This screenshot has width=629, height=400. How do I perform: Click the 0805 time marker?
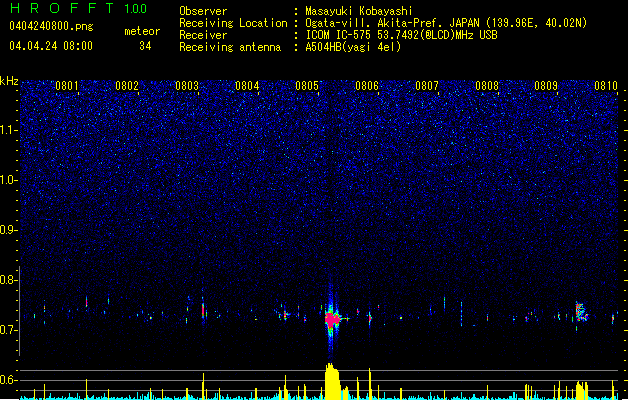(x=307, y=86)
